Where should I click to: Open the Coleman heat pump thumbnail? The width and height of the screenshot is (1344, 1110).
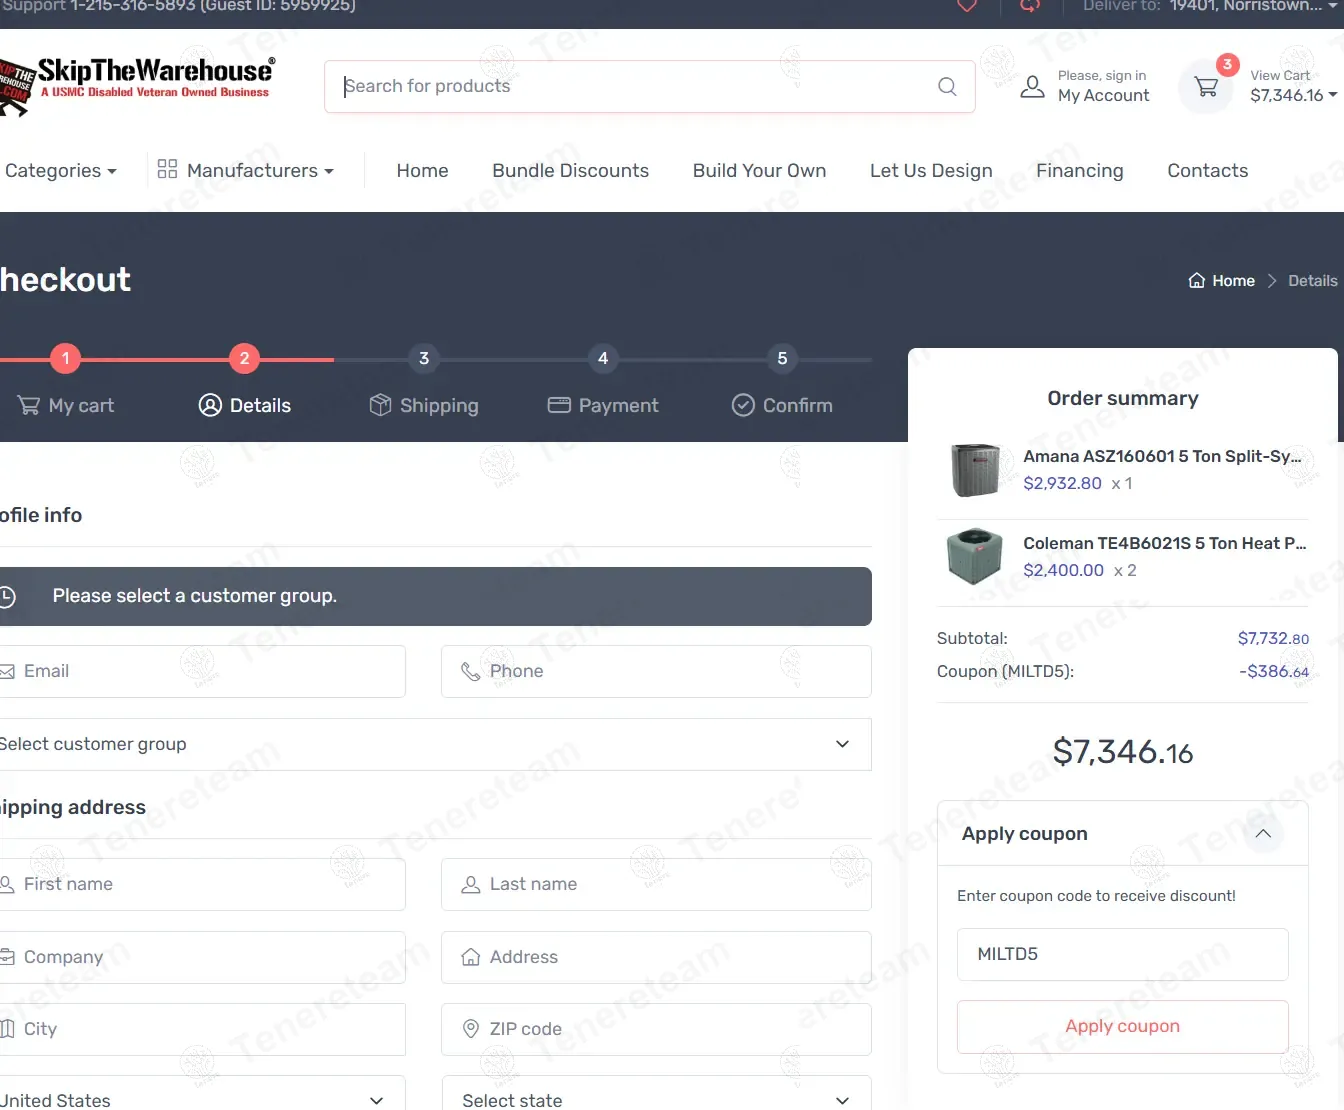point(975,556)
